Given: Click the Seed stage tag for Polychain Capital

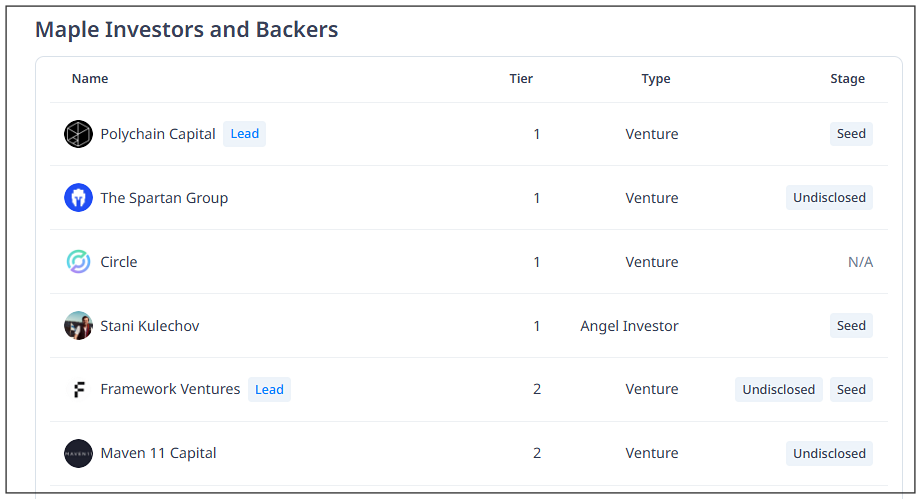Looking at the screenshot, I should [x=851, y=134].
